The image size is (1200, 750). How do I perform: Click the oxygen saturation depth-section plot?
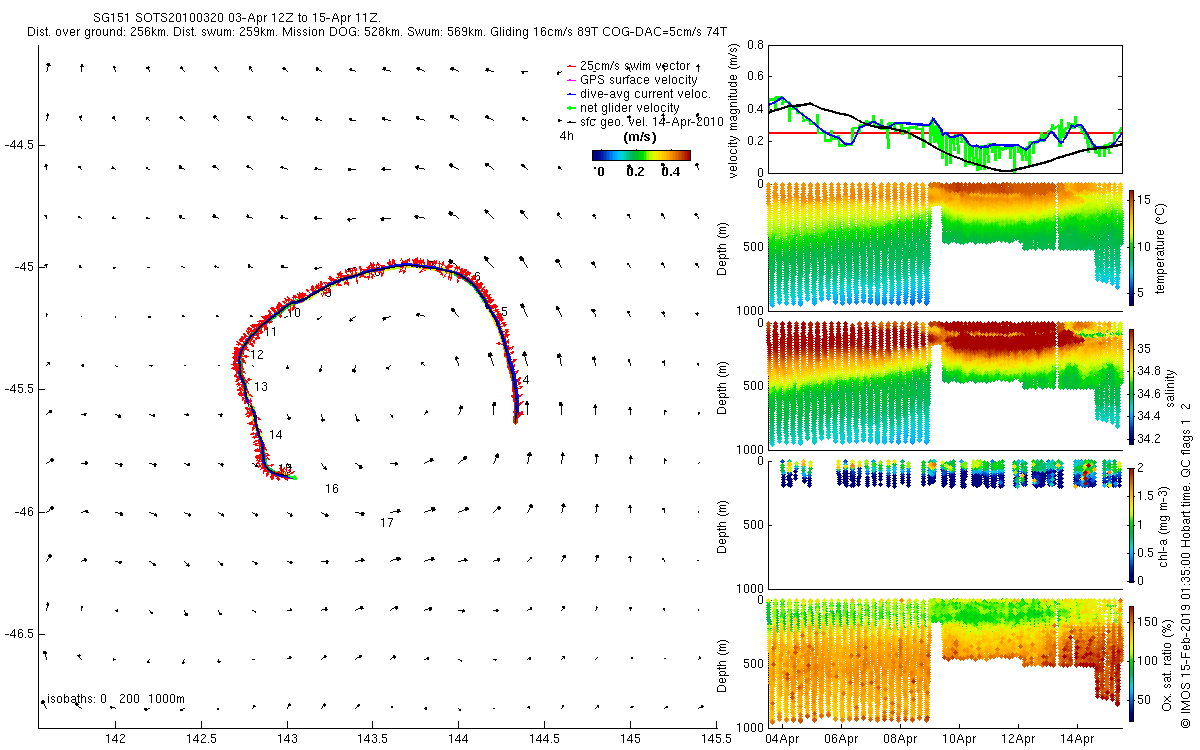click(x=945, y=662)
